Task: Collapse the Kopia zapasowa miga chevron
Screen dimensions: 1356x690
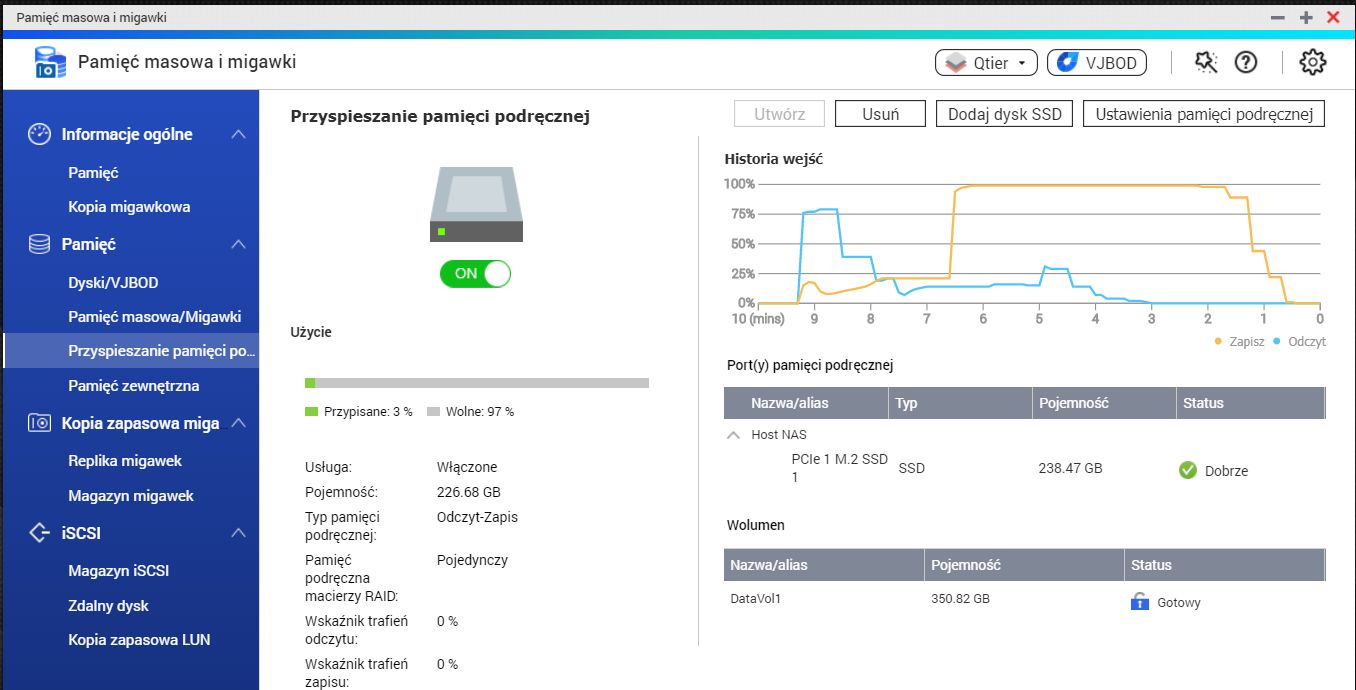Action: (238, 423)
